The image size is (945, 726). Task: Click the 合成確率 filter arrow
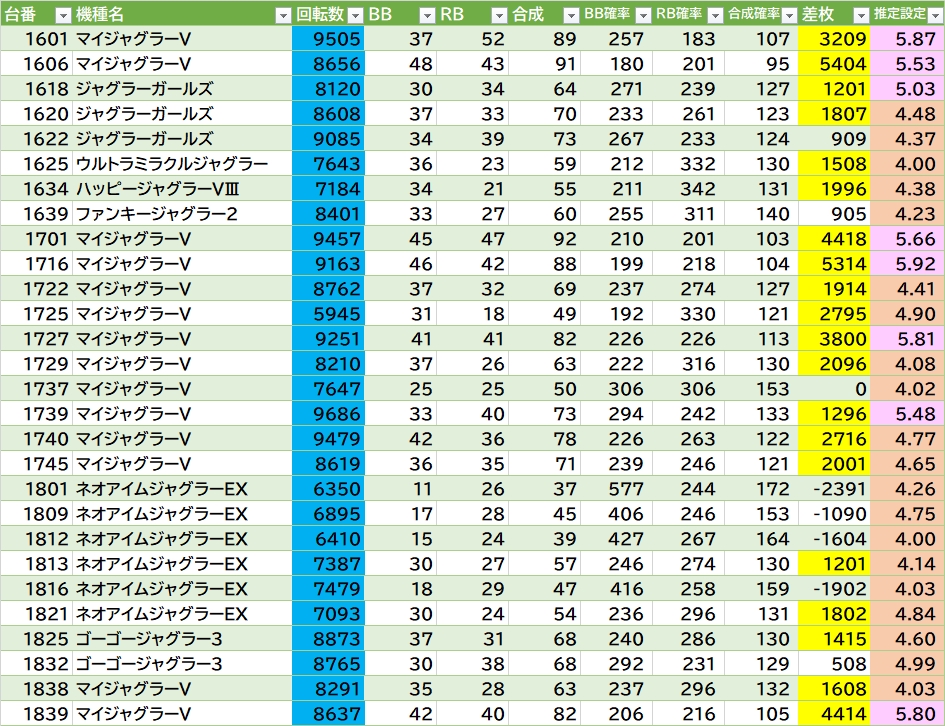tap(789, 15)
